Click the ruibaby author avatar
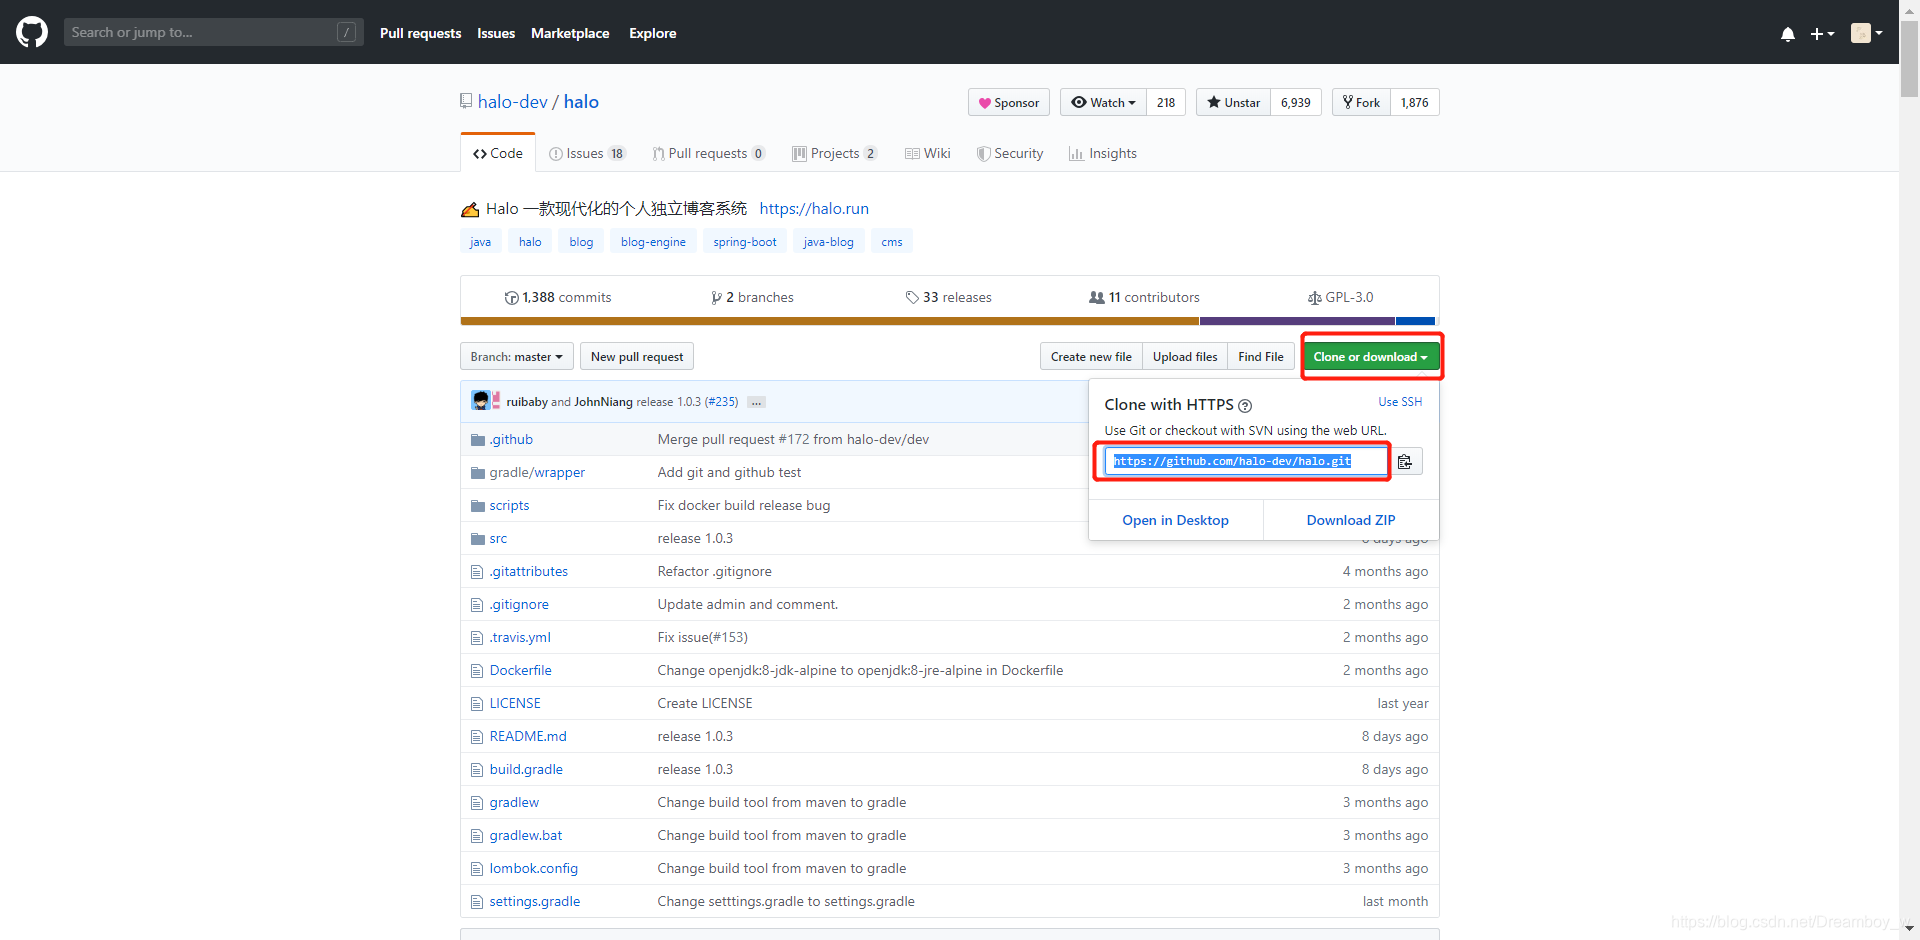 (481, 401)
